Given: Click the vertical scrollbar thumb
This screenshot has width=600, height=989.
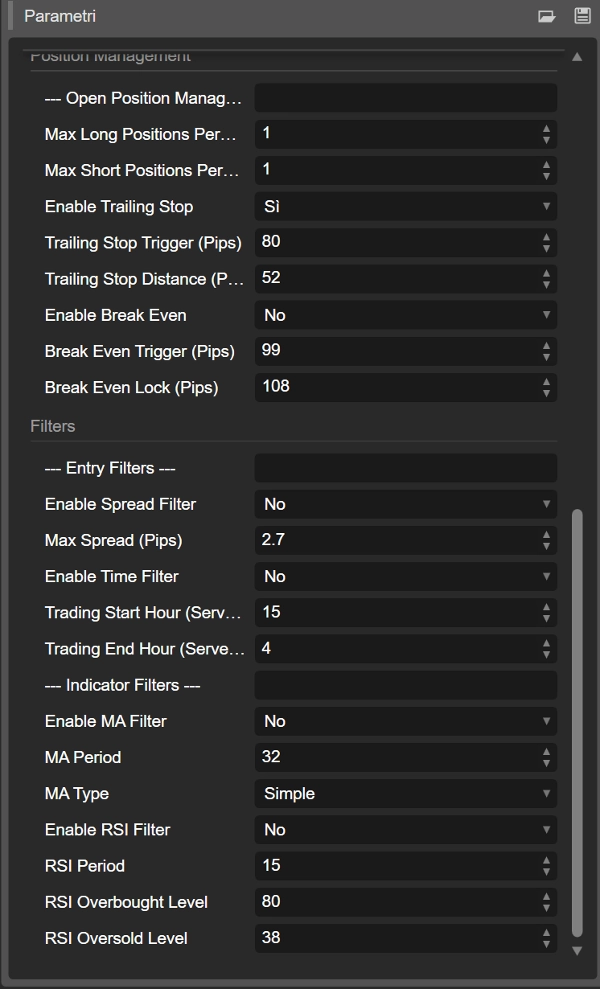Looking at the screenshot, I should click(x=576, y=720).
